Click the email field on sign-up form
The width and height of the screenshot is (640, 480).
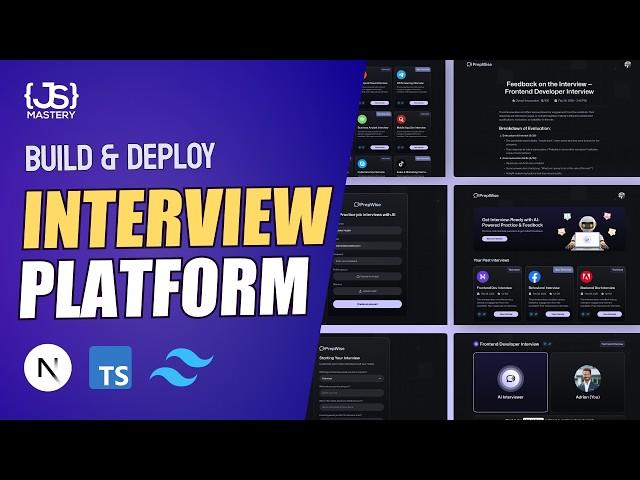(367, 246)
